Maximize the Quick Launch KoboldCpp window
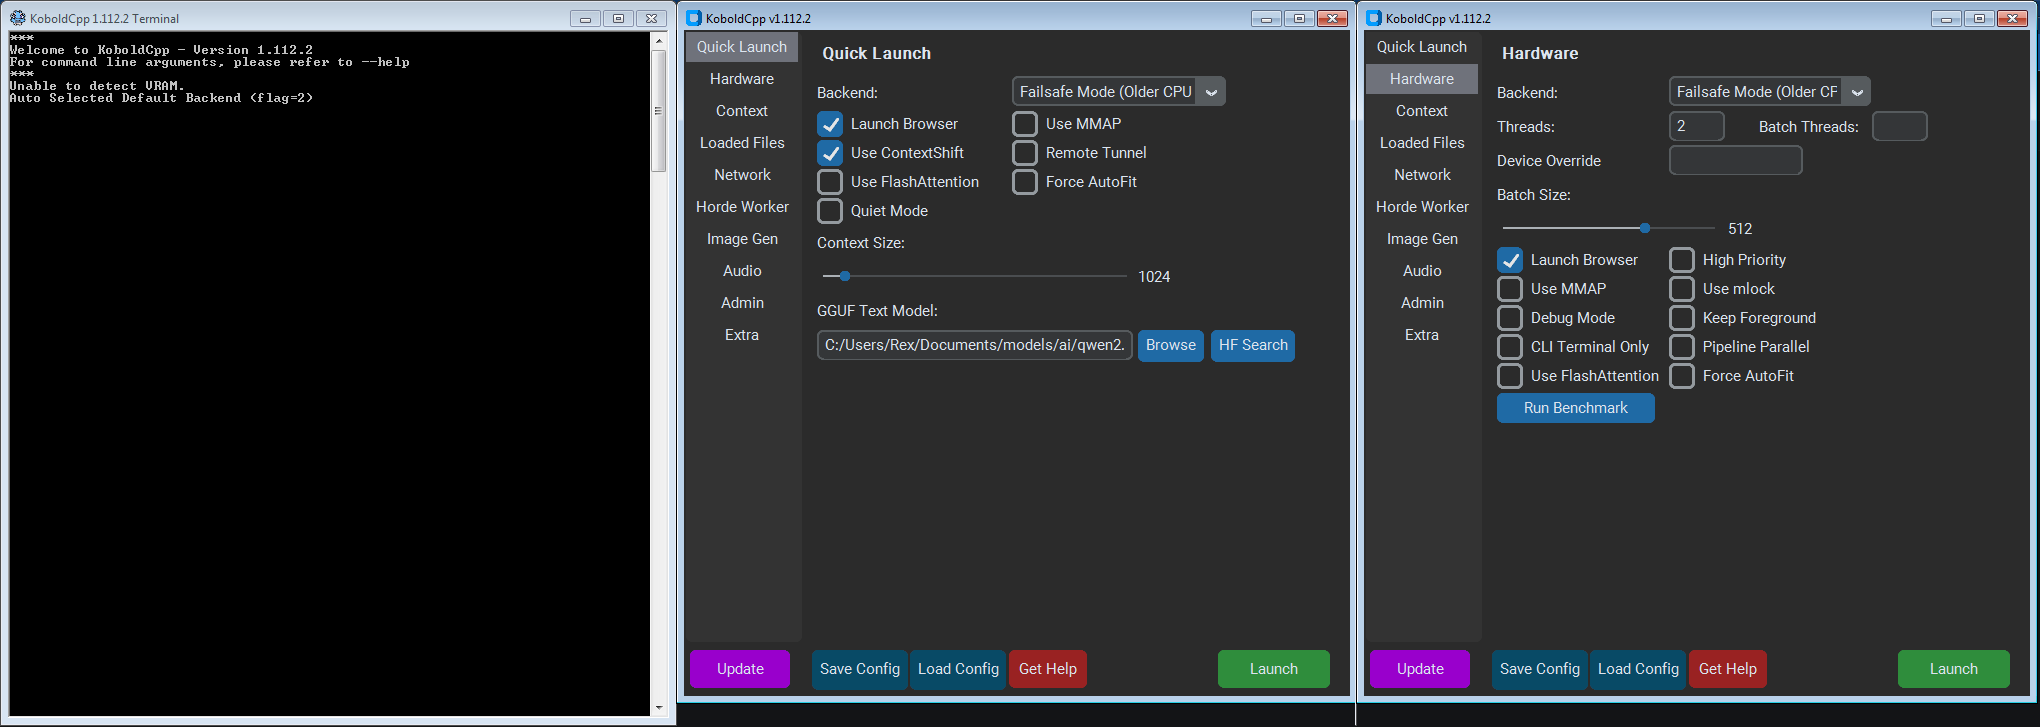 coord(1299,18)
